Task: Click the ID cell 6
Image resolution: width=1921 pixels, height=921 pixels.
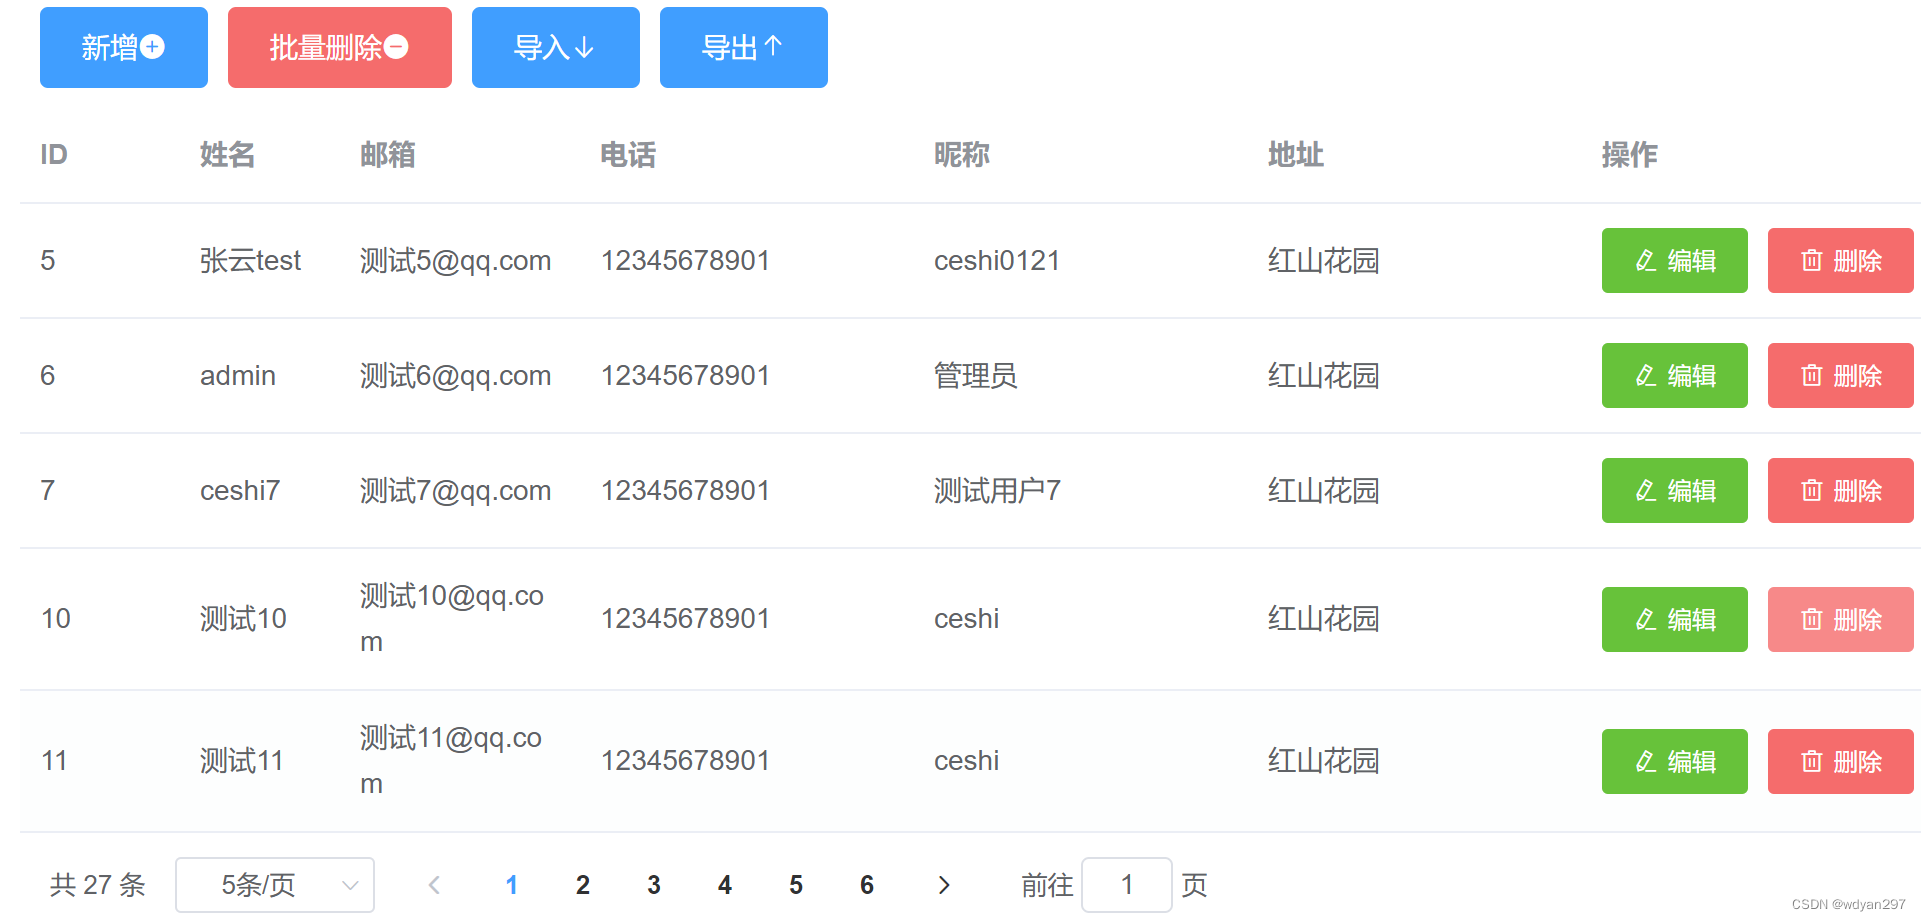Action: tap(47, 376)
